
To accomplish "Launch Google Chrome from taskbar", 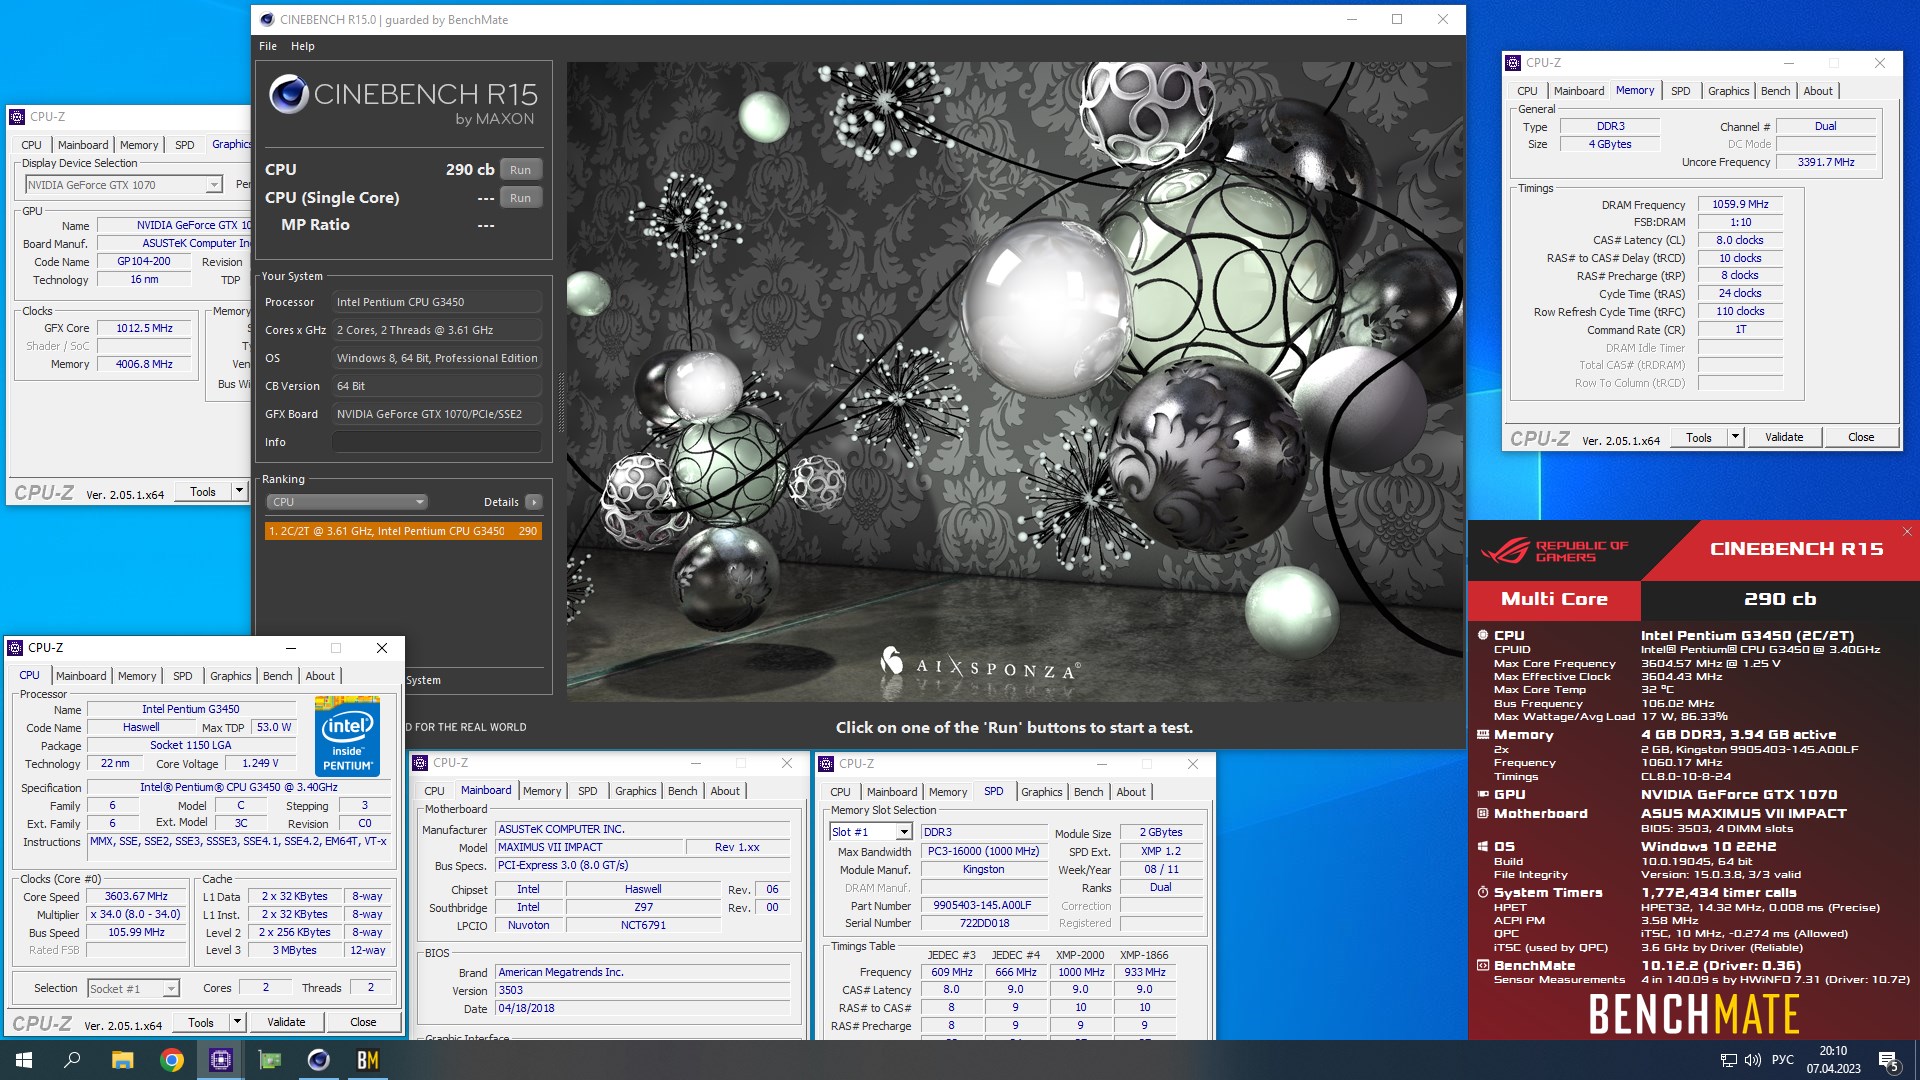I will pyautogui.click(x=172, y=1060).
